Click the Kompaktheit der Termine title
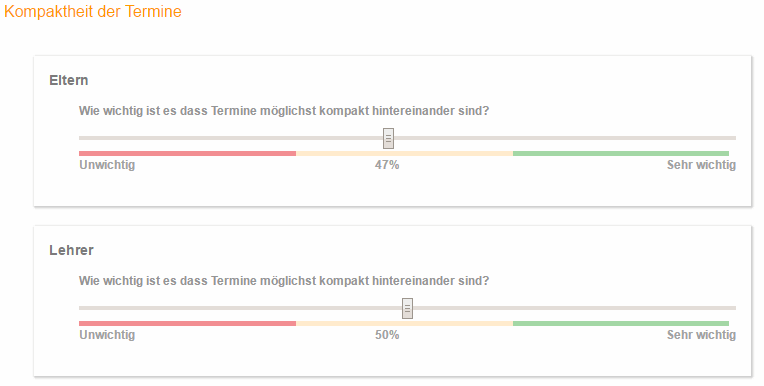The height and width of the screenshot is (386, 764). click(x=93, y=11)
